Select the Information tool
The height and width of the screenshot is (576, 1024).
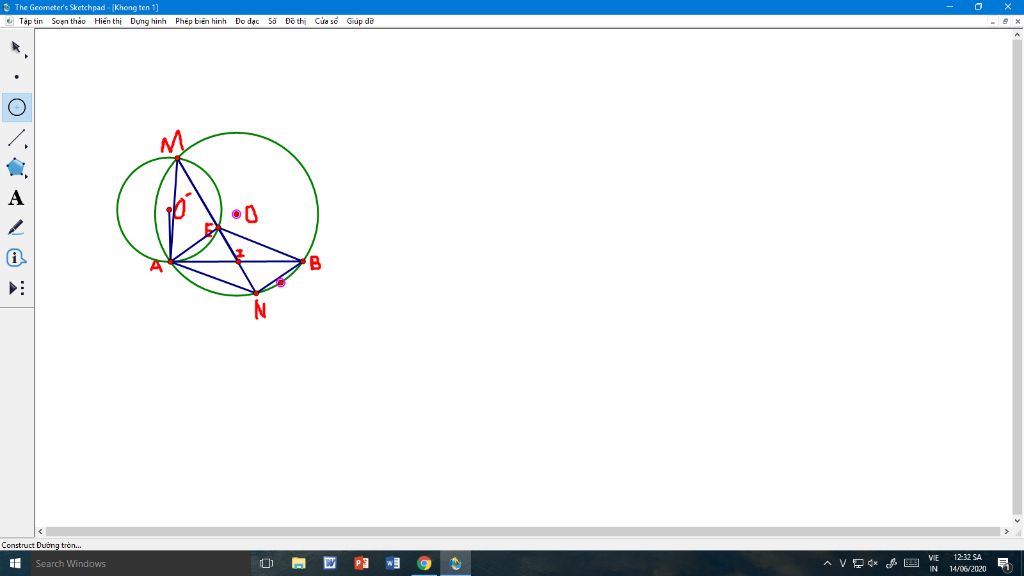point(16,258)
